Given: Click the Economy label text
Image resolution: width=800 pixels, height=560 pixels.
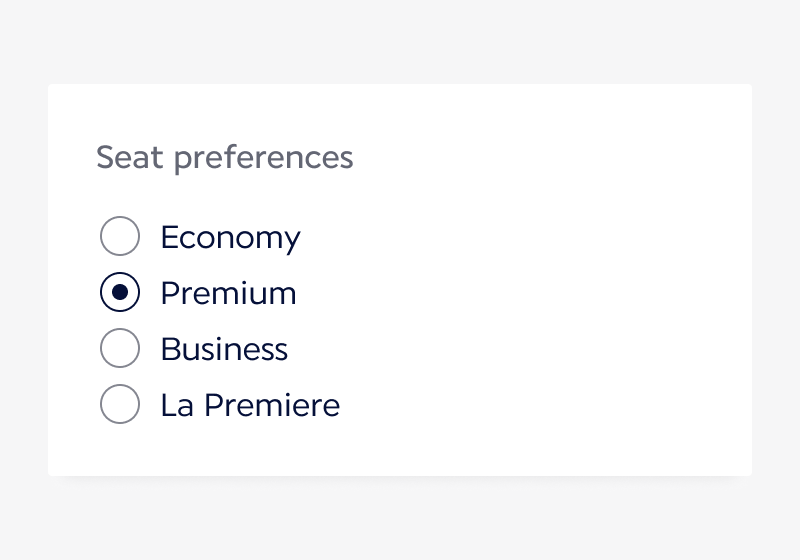Looking at the screenshot, I should 230,238.
